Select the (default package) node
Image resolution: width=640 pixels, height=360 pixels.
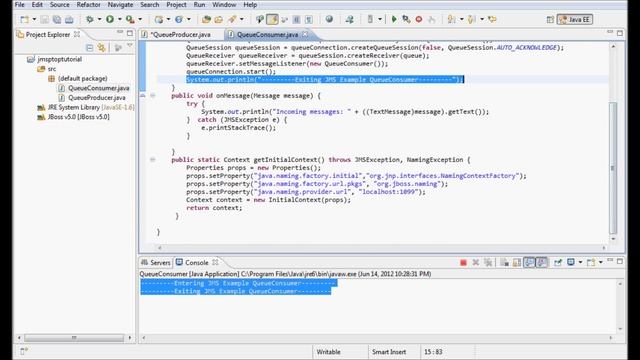point(82,78)
